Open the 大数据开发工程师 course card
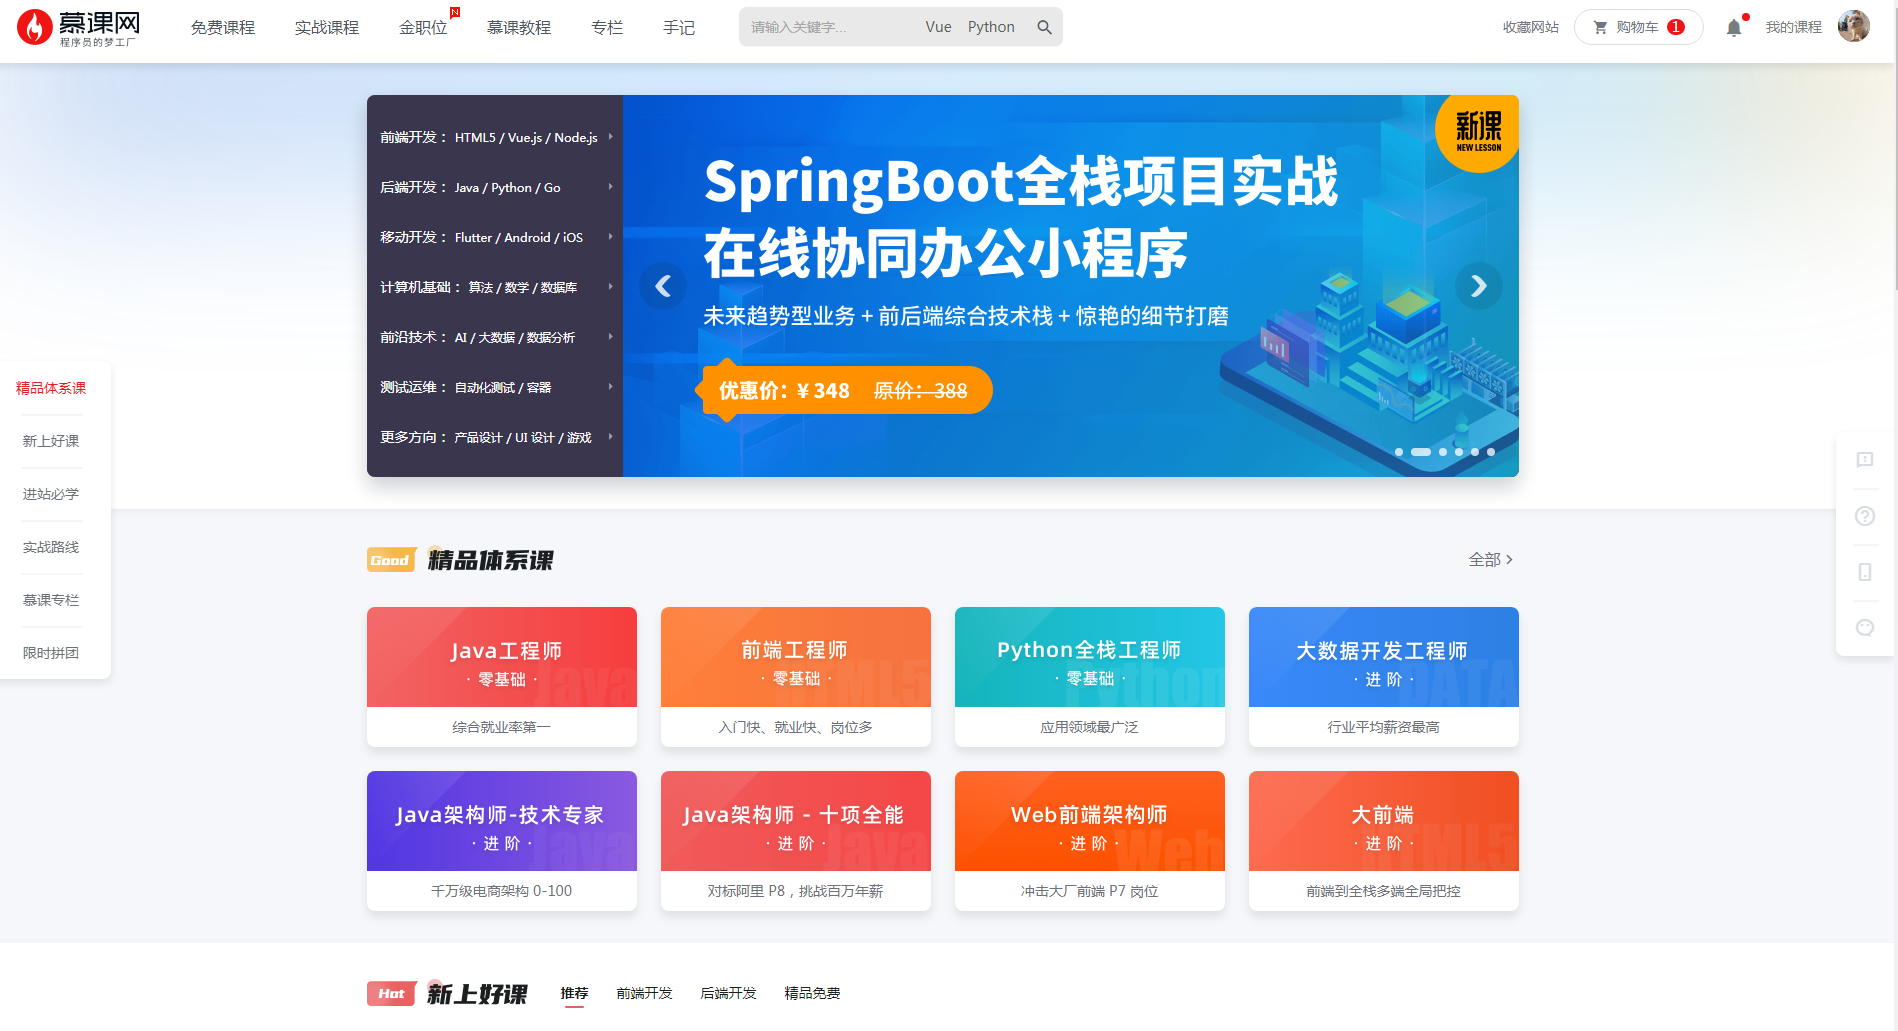1898x1031 pixels. point(1384,677)
